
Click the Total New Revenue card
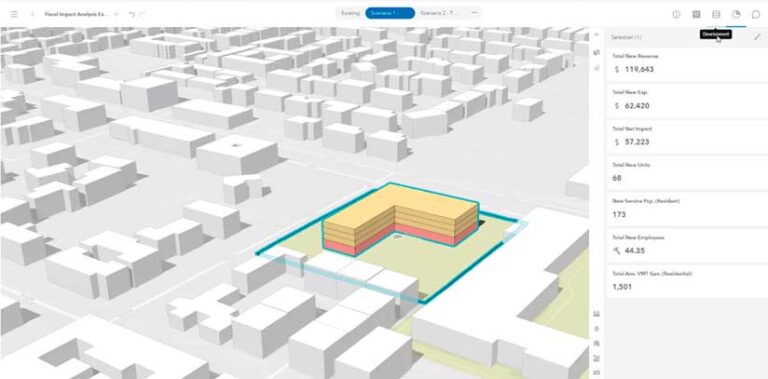687,65
